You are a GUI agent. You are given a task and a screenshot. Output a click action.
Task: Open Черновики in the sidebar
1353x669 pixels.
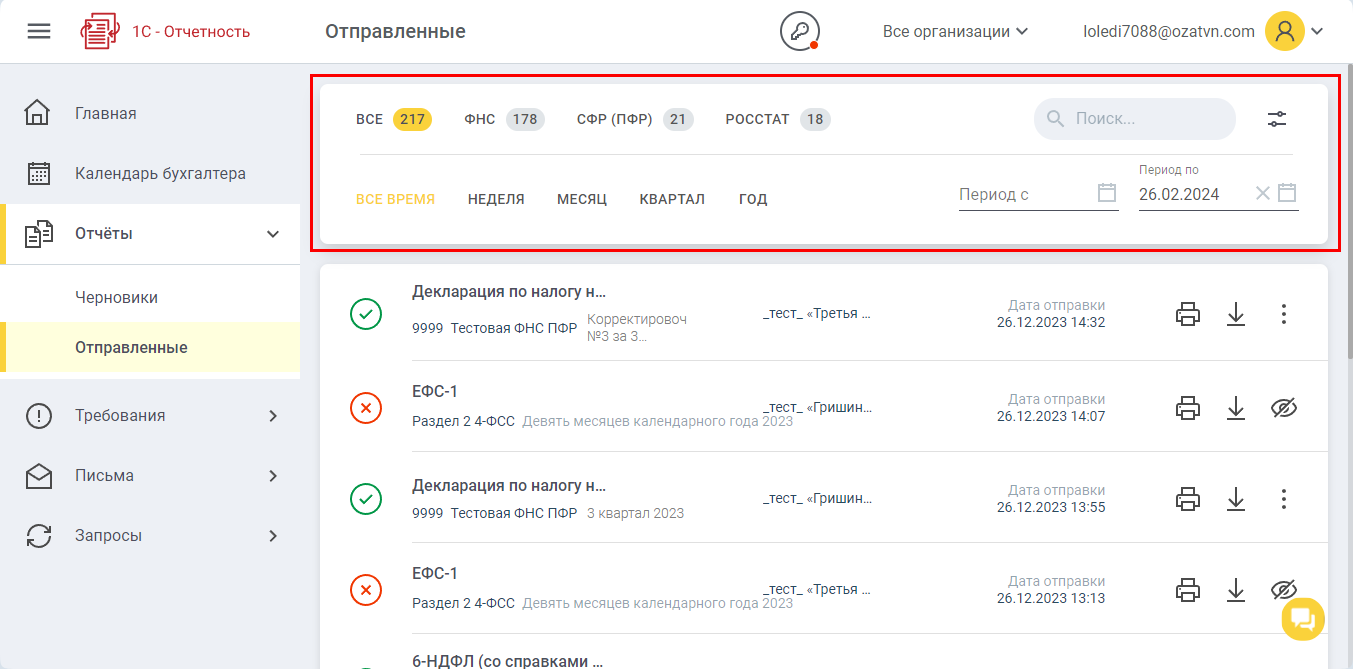(x=116, y=297)
